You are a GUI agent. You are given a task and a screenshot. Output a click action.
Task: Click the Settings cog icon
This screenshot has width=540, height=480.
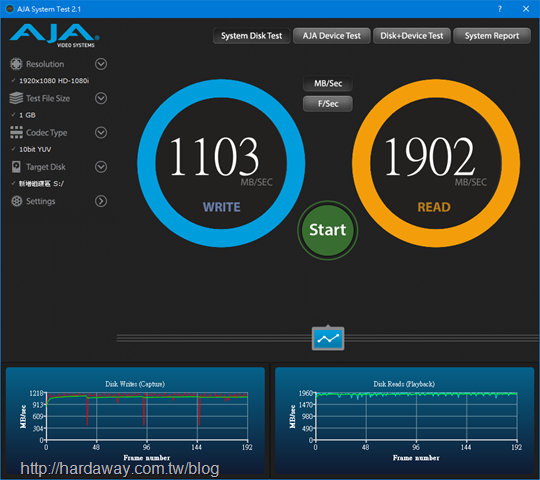point(17,201)
